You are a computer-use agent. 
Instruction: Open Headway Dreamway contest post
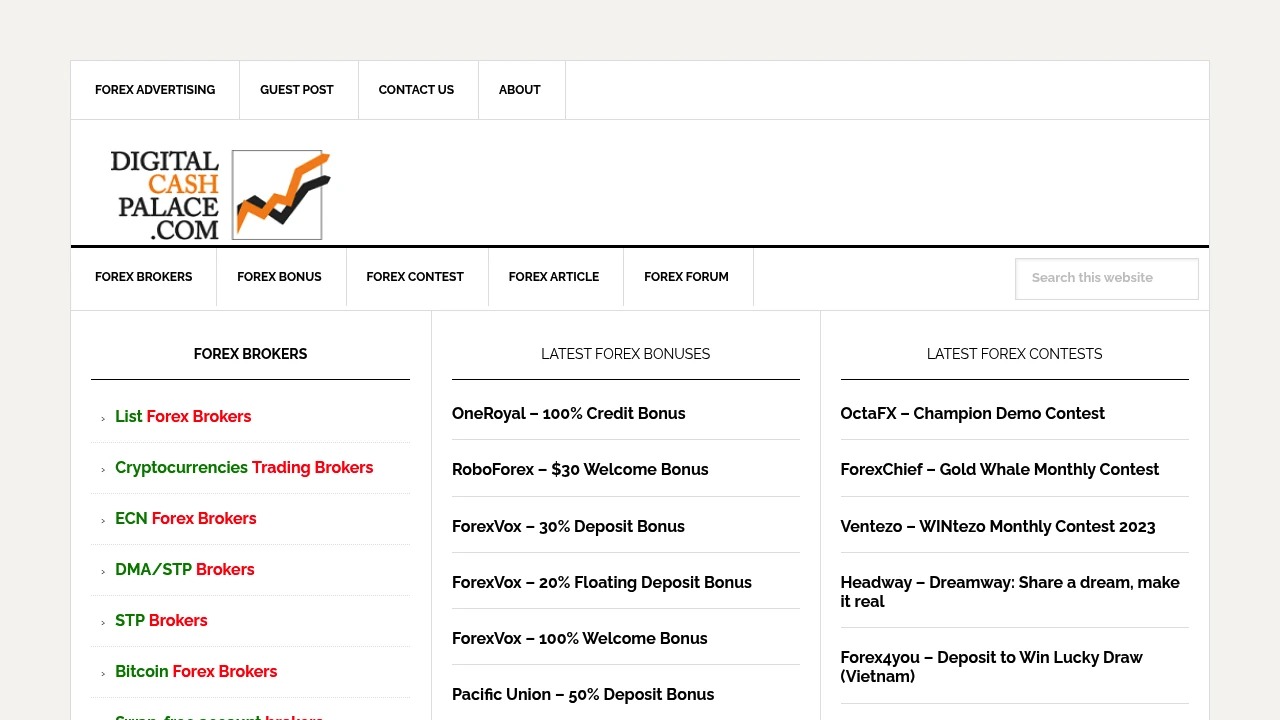(1010, 592)
